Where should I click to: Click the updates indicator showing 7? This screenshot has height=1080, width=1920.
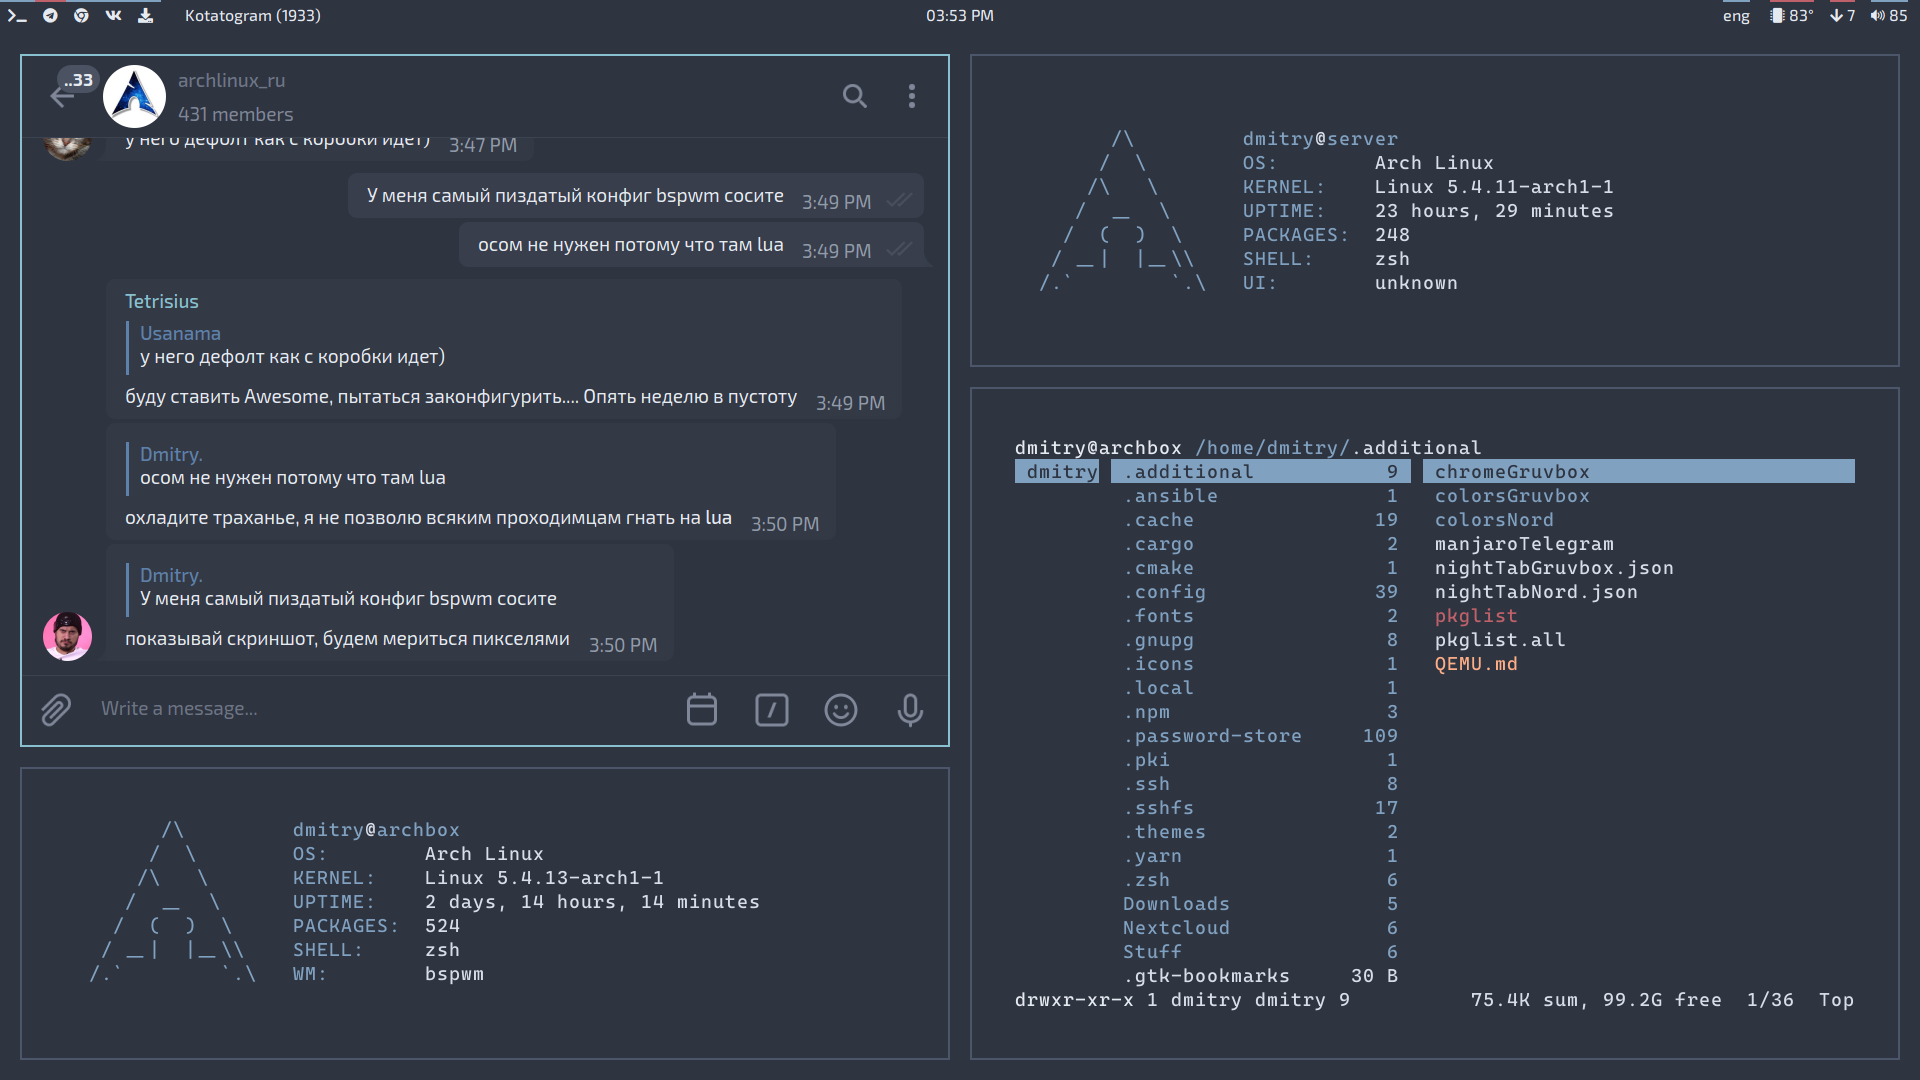pyautogui.click(x=1842, y=16)
